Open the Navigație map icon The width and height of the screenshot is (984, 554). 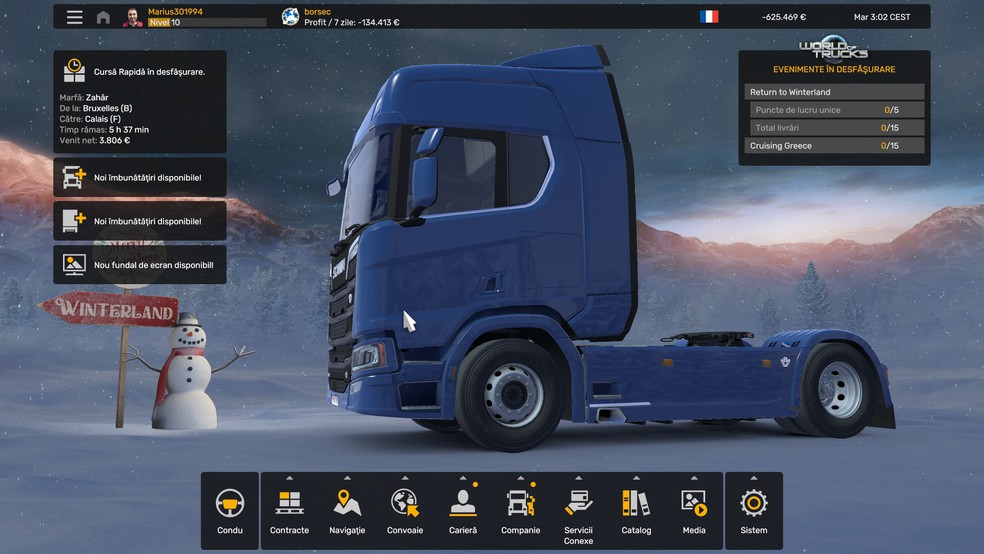tap(347, 504)
